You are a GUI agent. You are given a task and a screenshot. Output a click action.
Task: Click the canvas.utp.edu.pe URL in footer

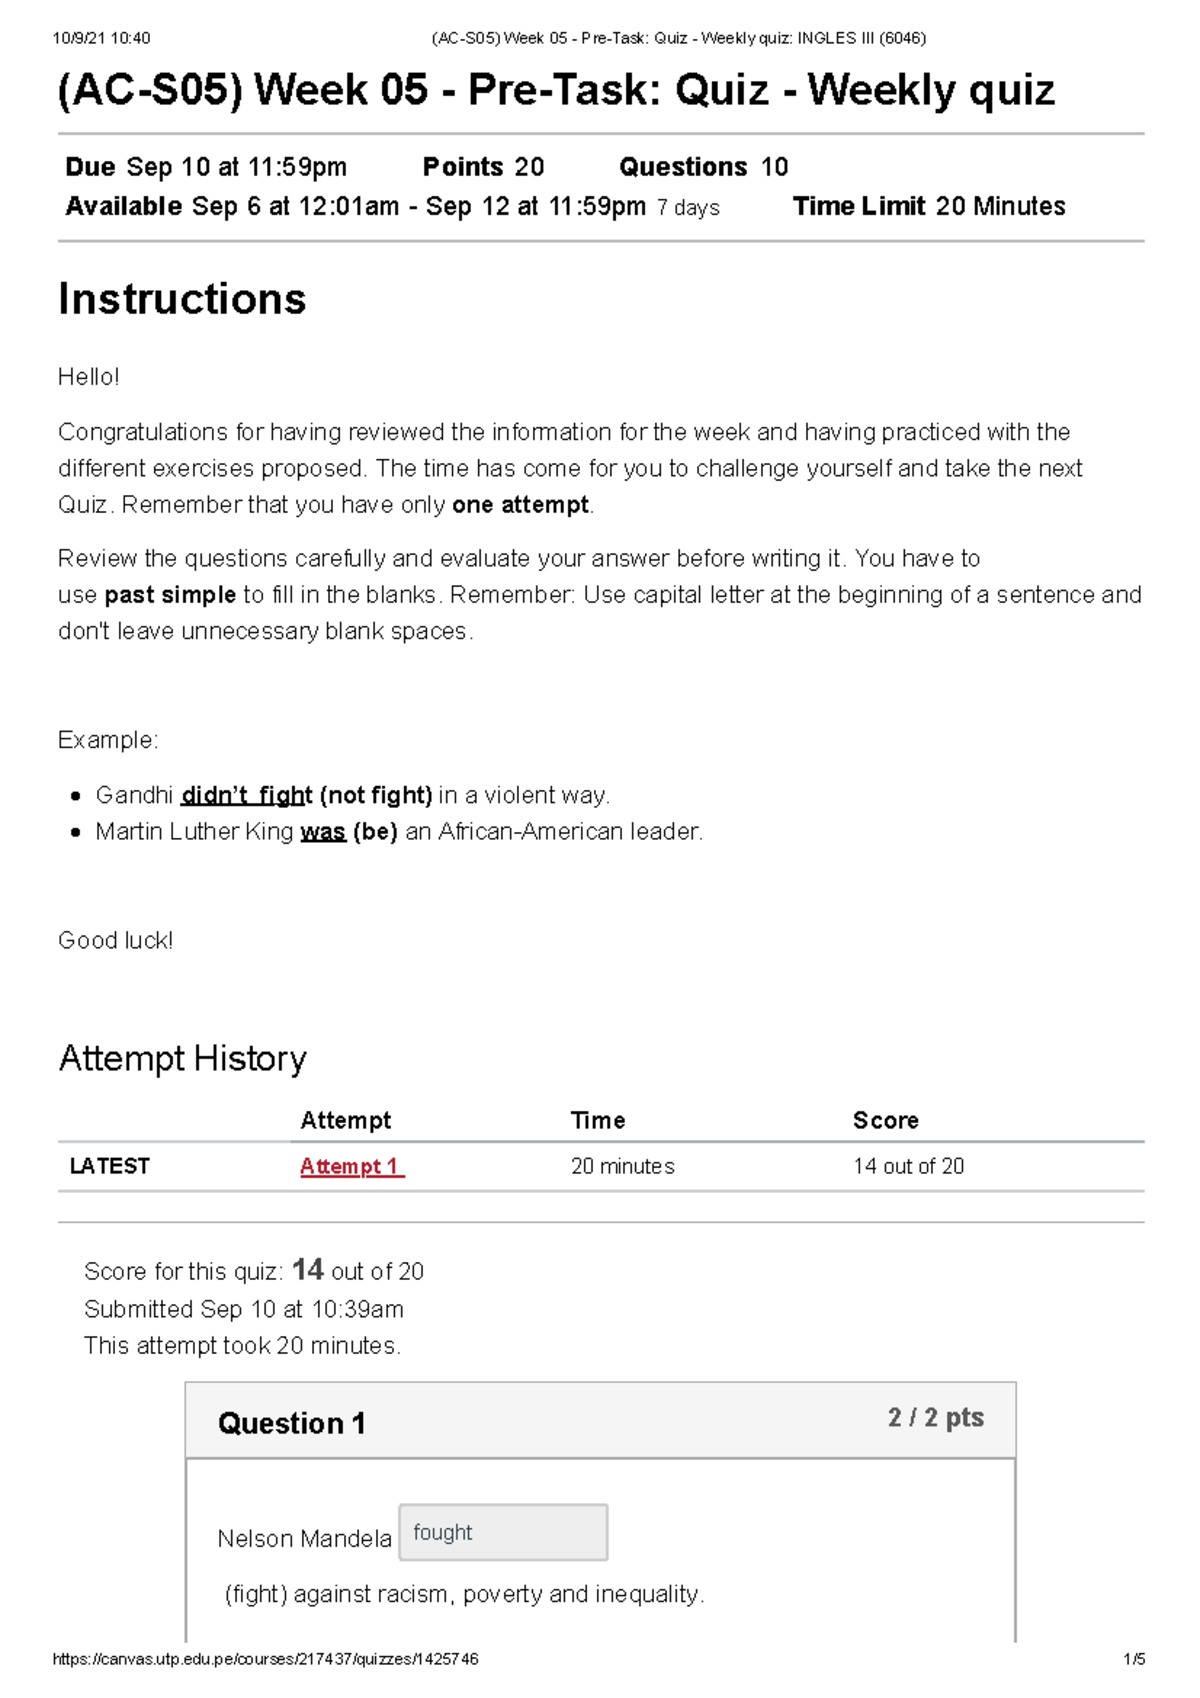(x=265, y=1659)
